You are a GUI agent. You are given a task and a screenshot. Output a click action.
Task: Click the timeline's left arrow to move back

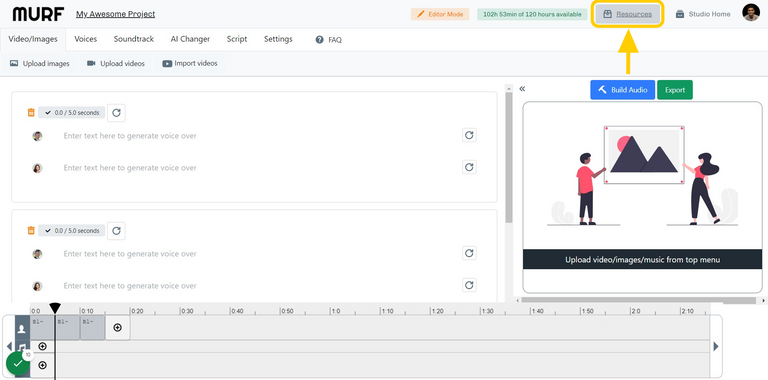point(9,347)
